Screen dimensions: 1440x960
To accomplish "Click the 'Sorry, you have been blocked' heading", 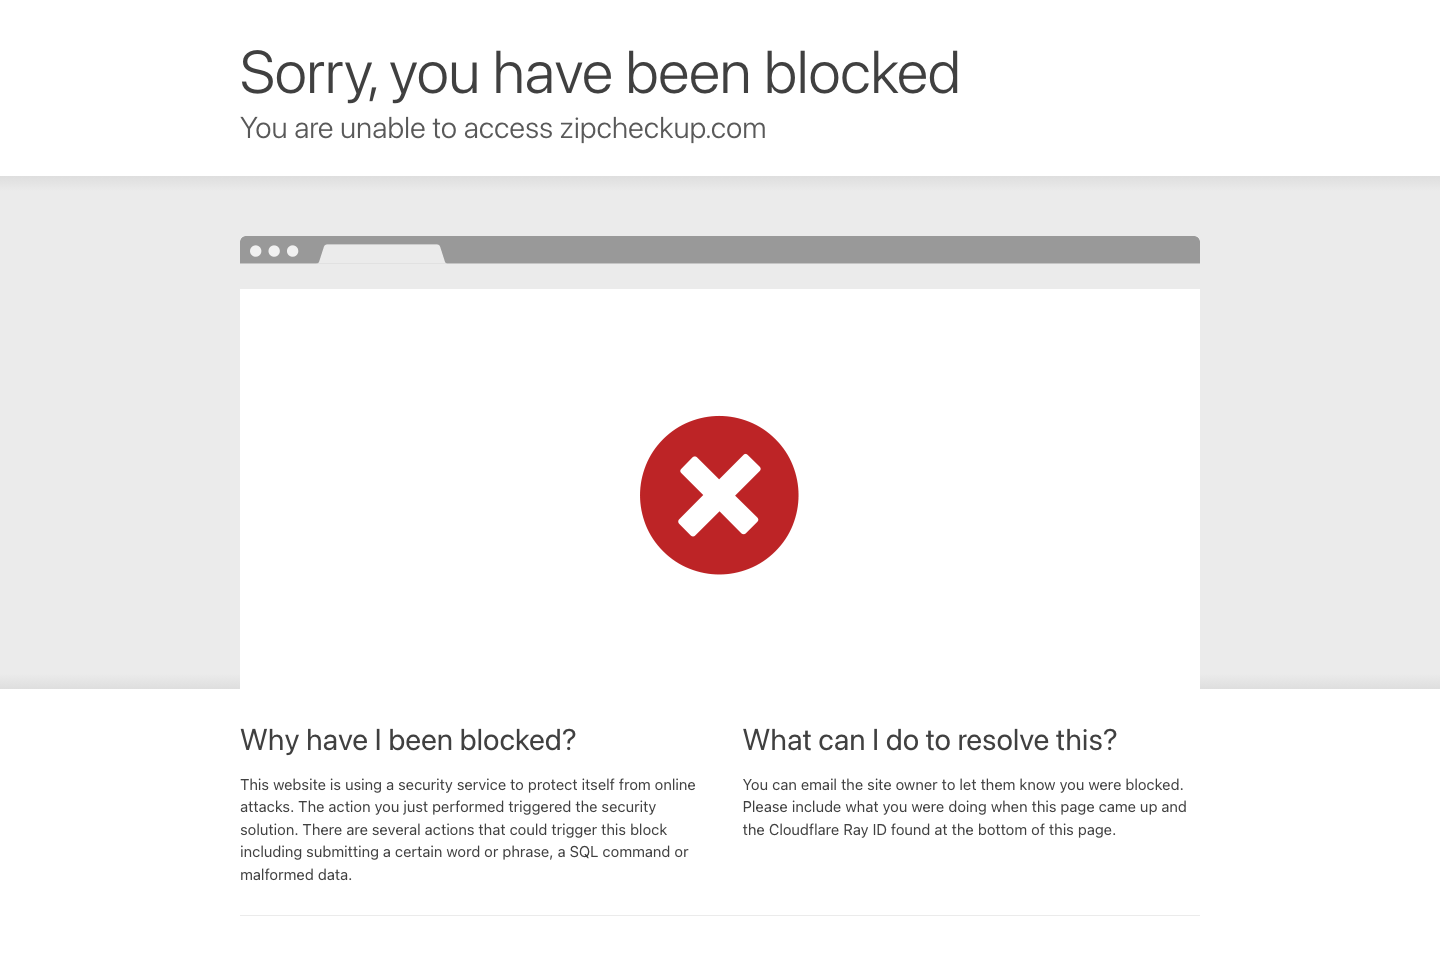I will click(600, 73).
